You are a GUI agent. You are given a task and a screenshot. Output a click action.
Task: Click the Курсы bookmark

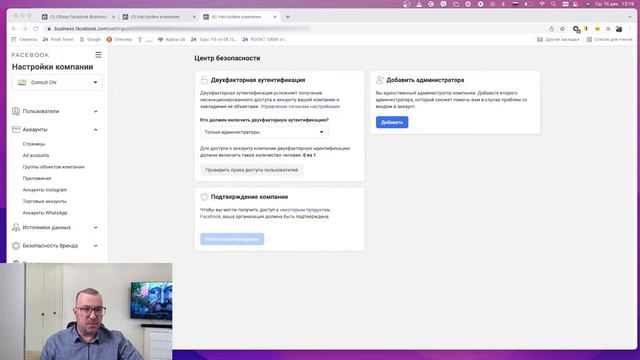(x=171, y=40)
